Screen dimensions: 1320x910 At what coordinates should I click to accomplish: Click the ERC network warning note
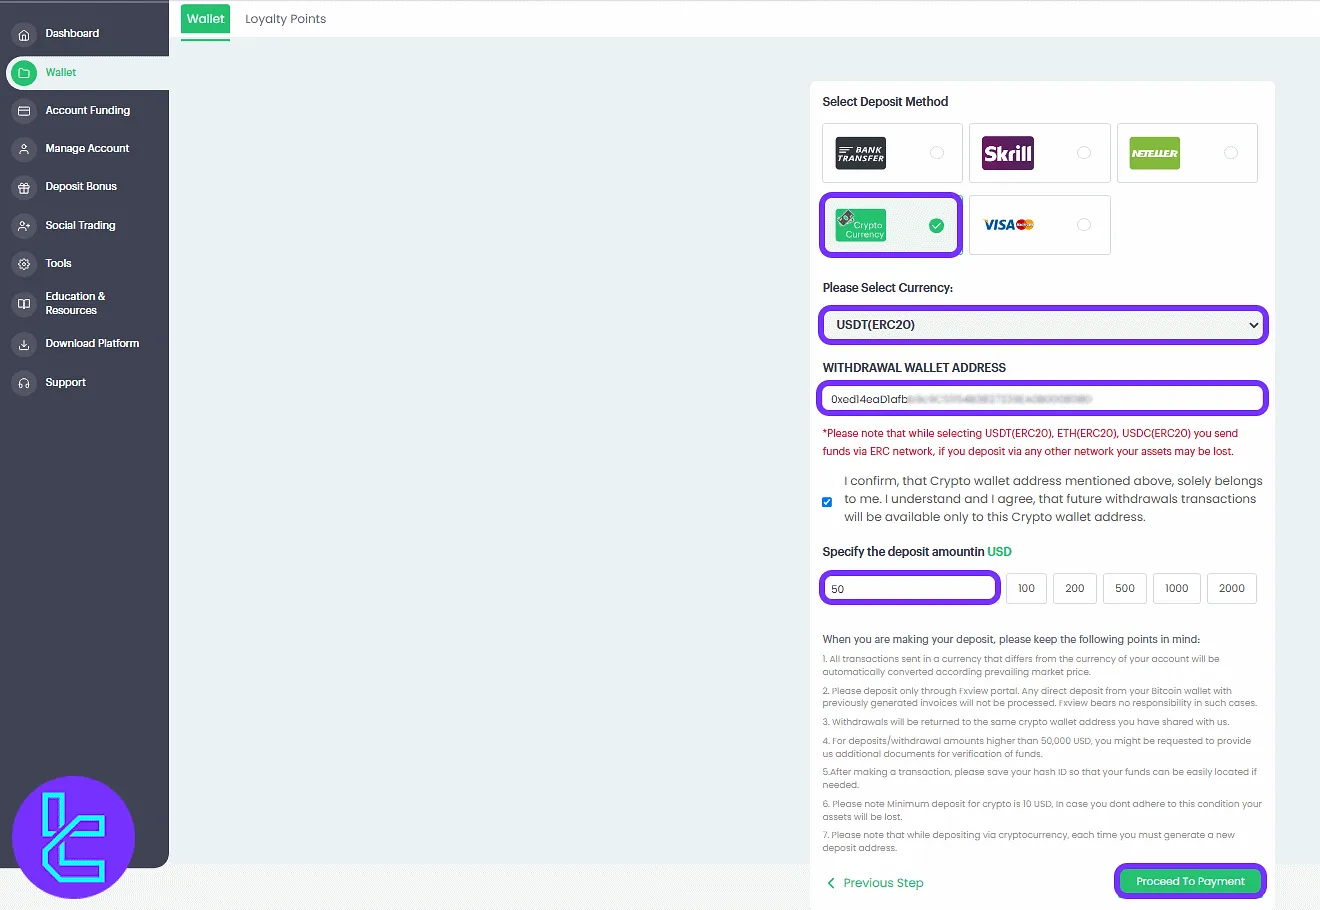(1031, 442)
